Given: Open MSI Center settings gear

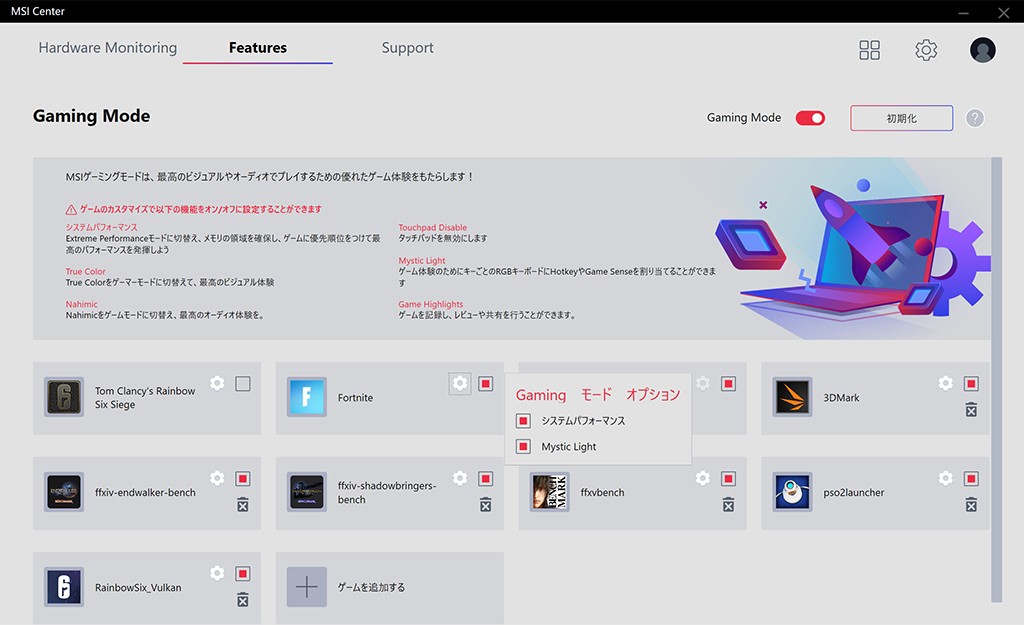Looking at the screenshot, I should (x=926, y=50).
